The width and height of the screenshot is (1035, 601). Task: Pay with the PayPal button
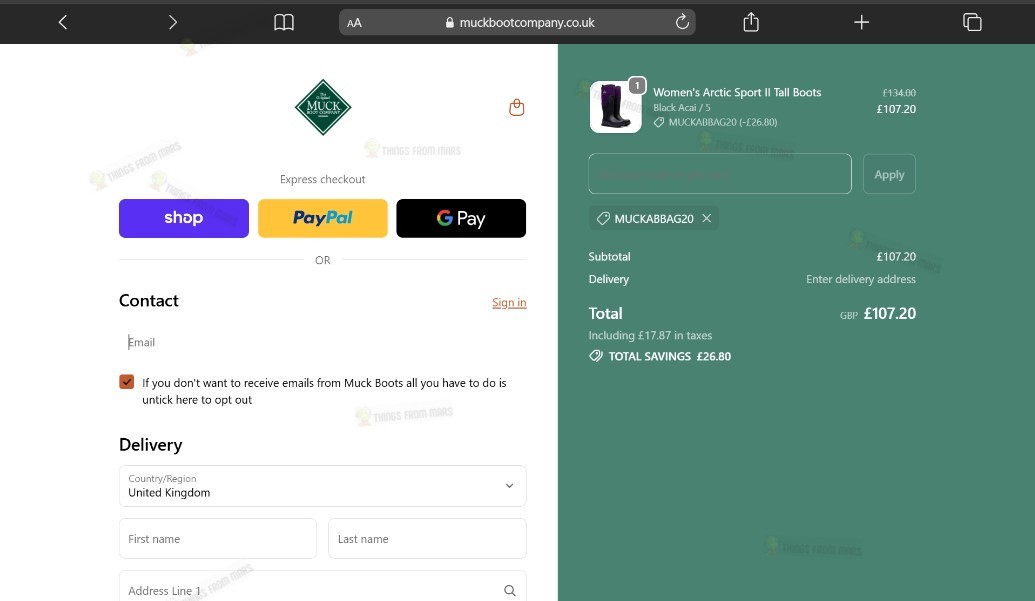pos(323,218)
